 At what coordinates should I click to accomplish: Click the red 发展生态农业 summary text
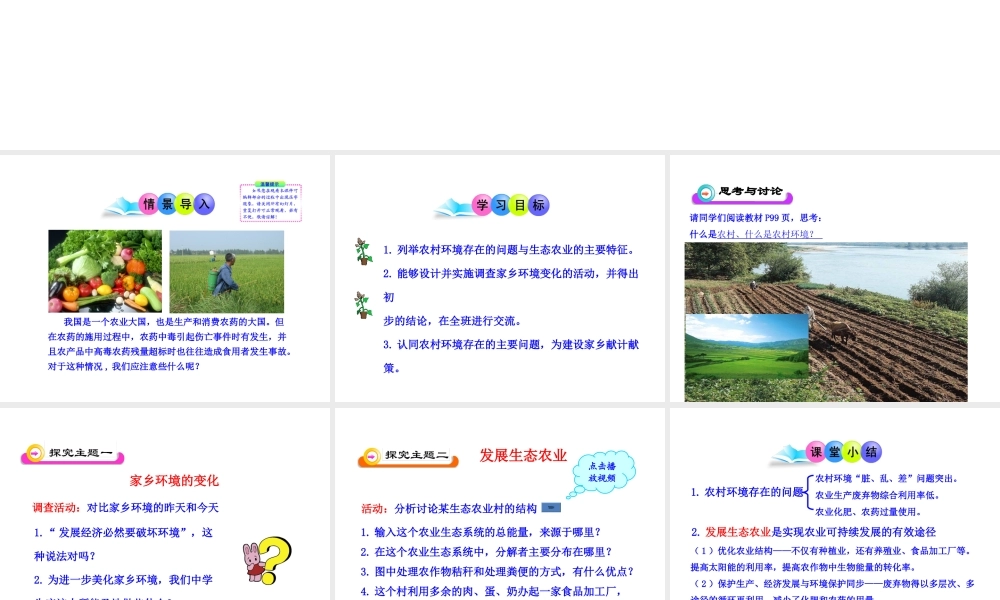click(738, 532)
